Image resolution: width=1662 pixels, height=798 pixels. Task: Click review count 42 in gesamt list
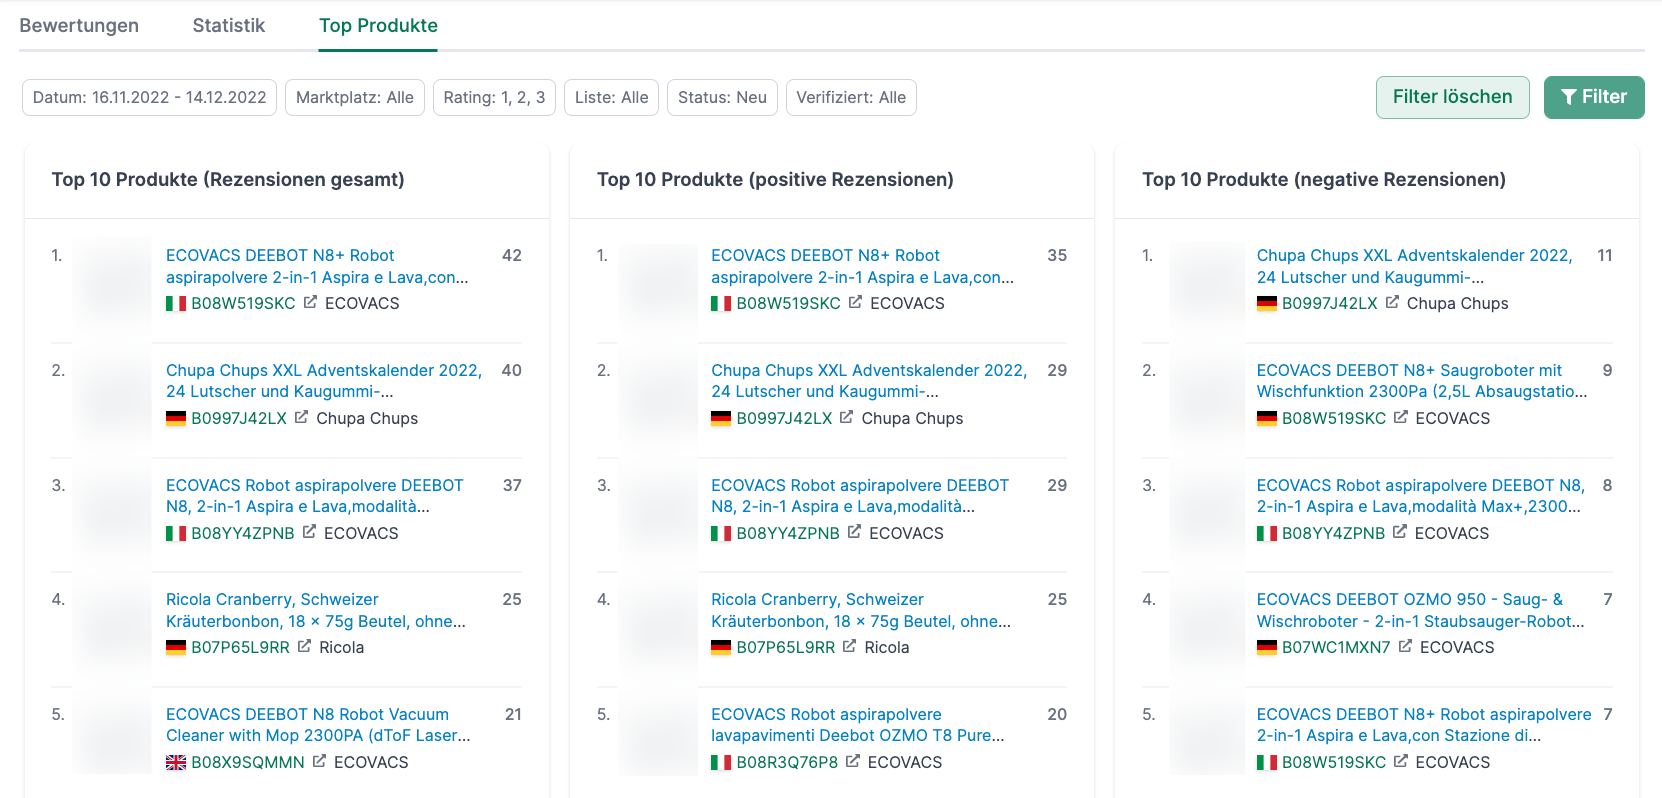(x=512, y=255)
